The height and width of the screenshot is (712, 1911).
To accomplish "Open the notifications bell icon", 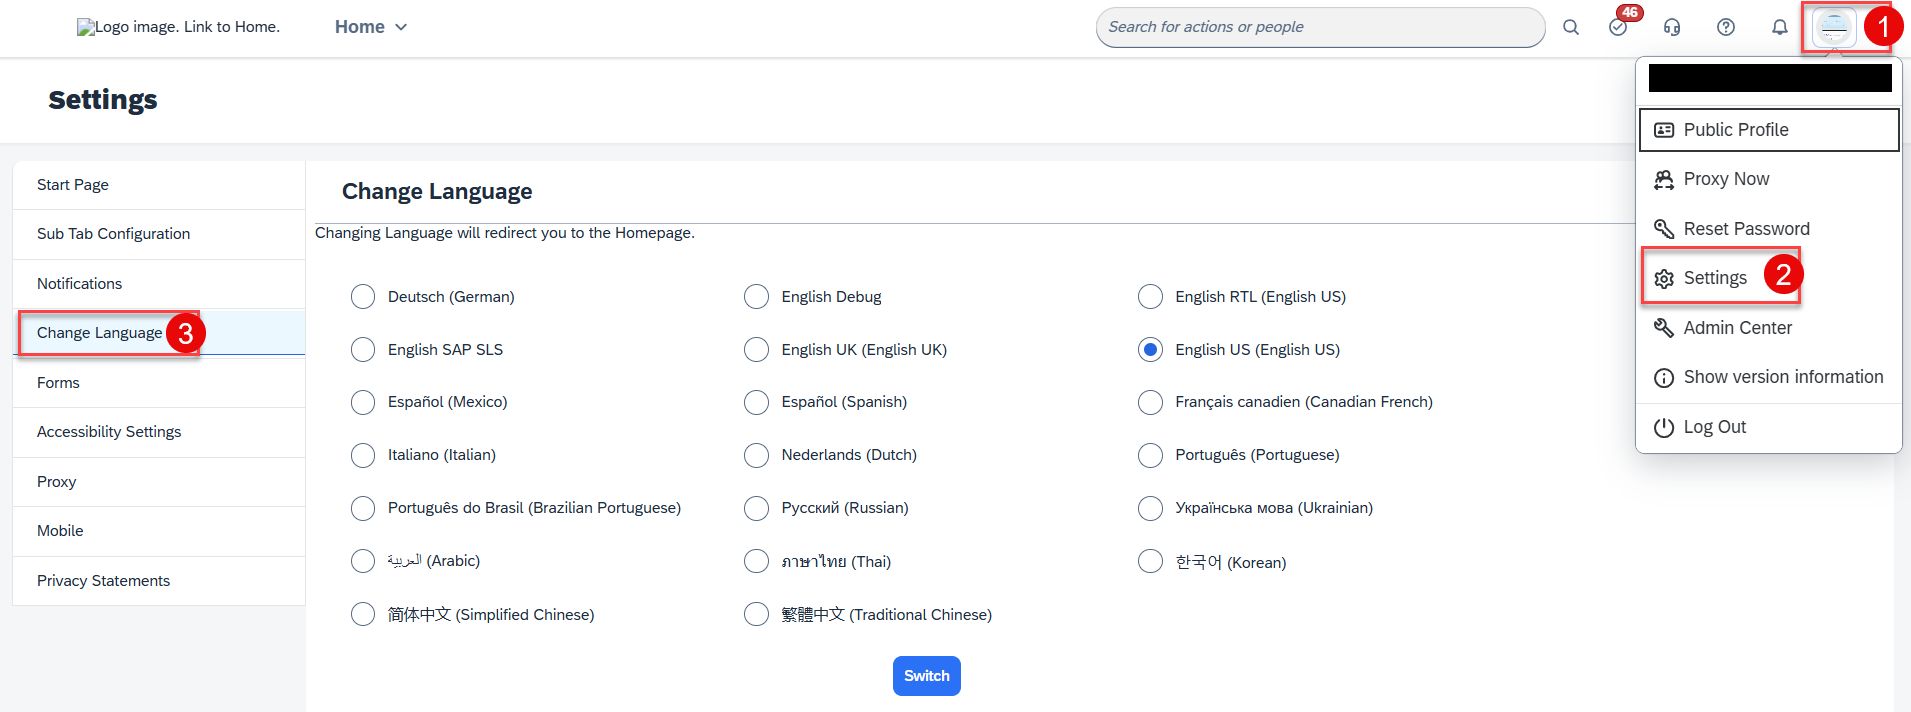I will coord(1780,27).
